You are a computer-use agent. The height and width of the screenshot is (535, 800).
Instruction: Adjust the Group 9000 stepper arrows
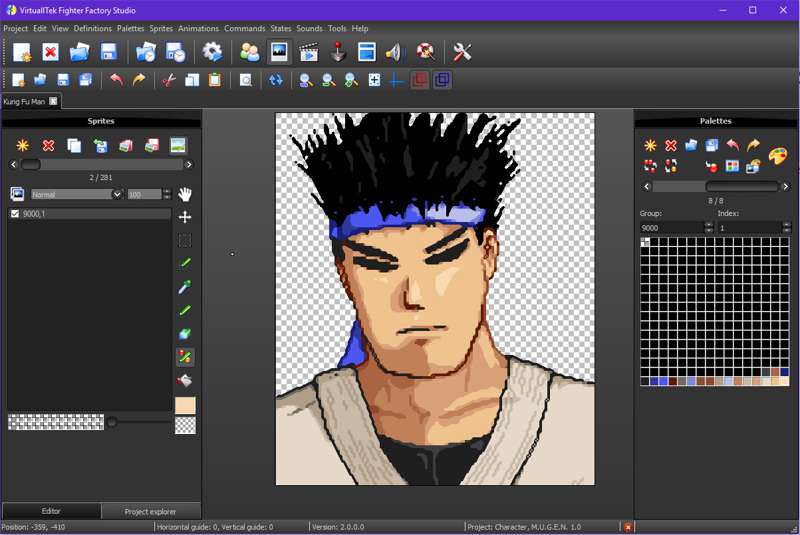[709, 227]
